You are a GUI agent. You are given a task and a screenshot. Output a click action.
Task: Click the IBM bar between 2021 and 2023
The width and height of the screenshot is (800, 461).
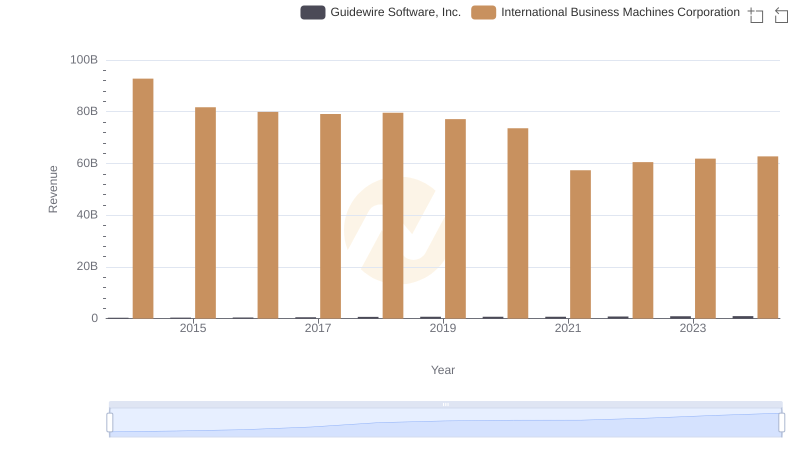coord(643,240)
